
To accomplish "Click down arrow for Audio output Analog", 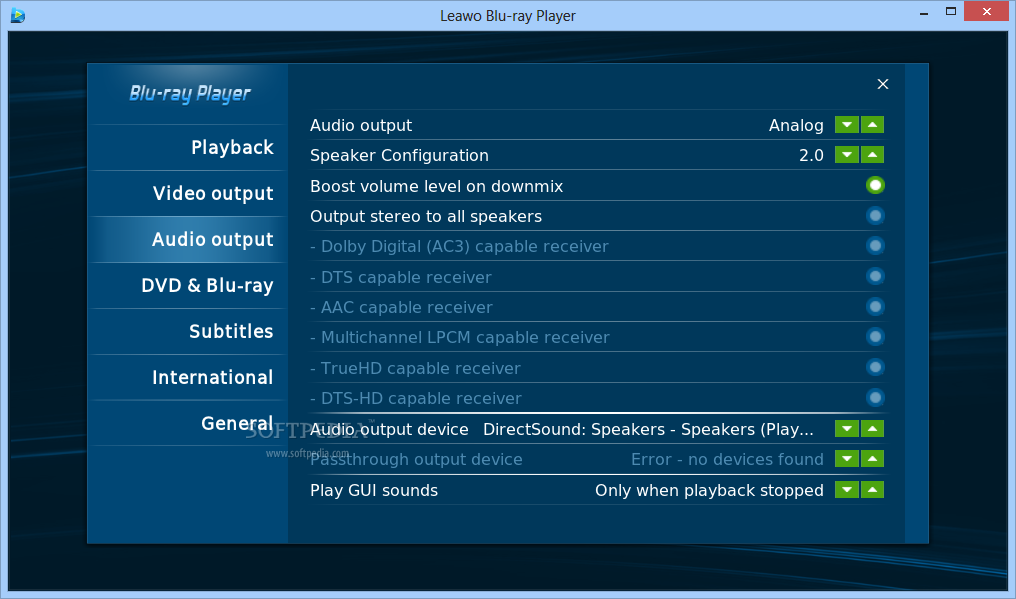I will tap(846, 124).
